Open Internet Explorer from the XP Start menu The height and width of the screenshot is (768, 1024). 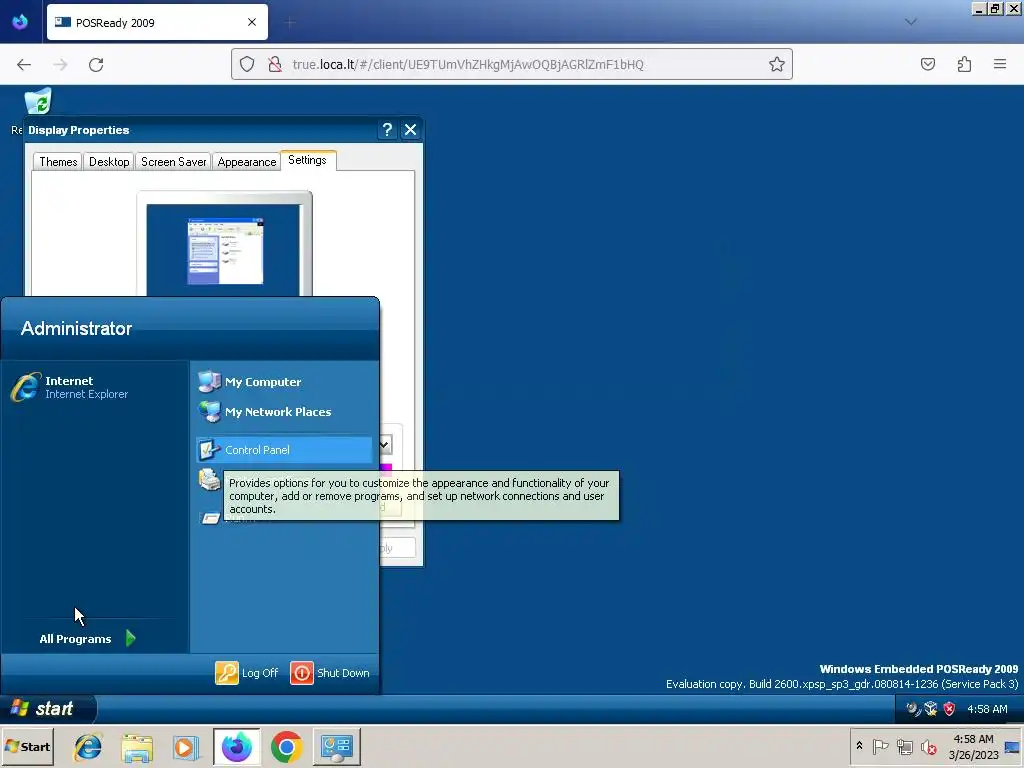pos(70,387)
